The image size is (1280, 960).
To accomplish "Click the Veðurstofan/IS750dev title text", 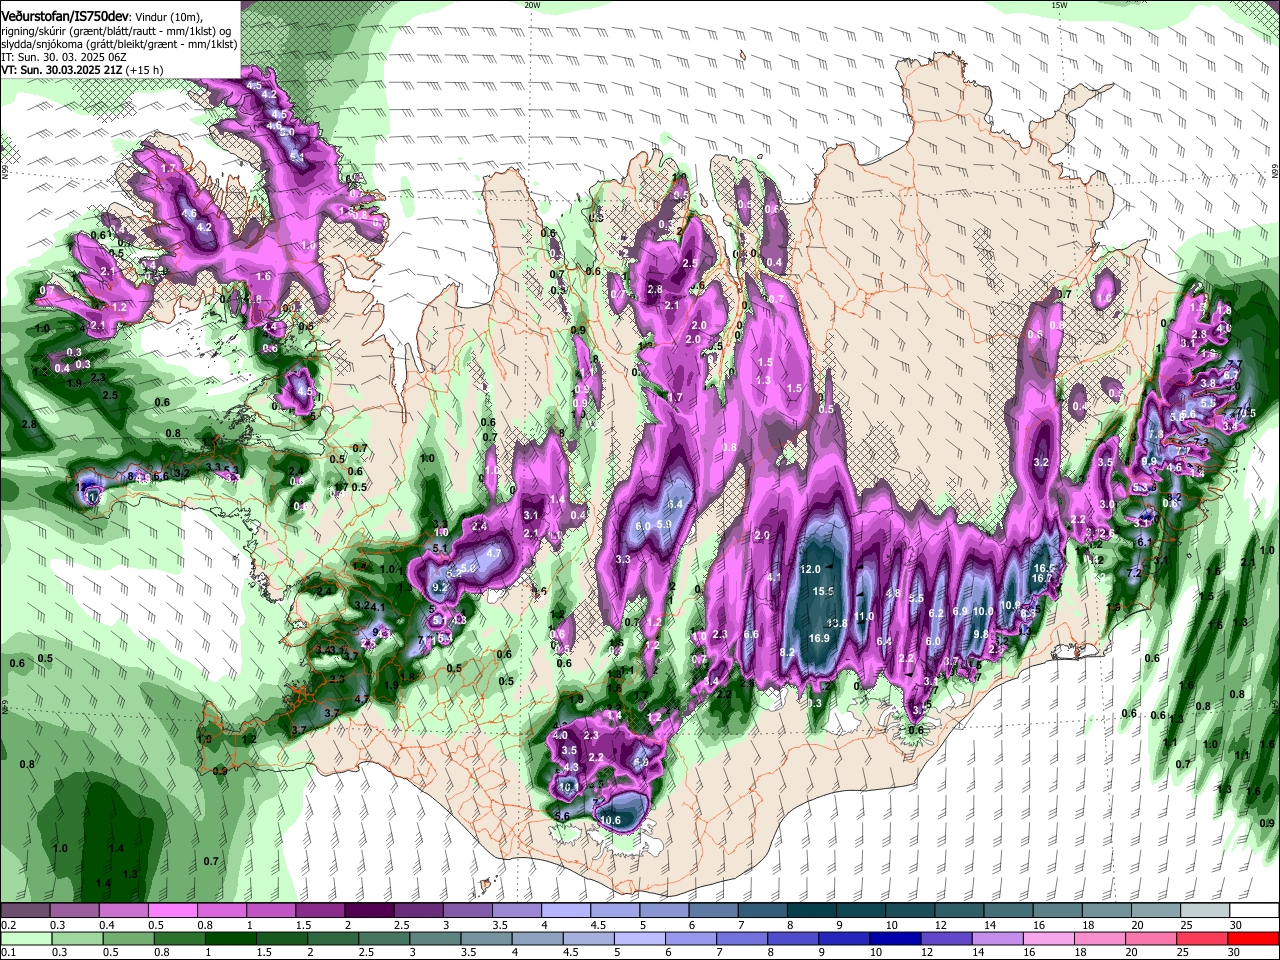I will click(x=65, y=17).
